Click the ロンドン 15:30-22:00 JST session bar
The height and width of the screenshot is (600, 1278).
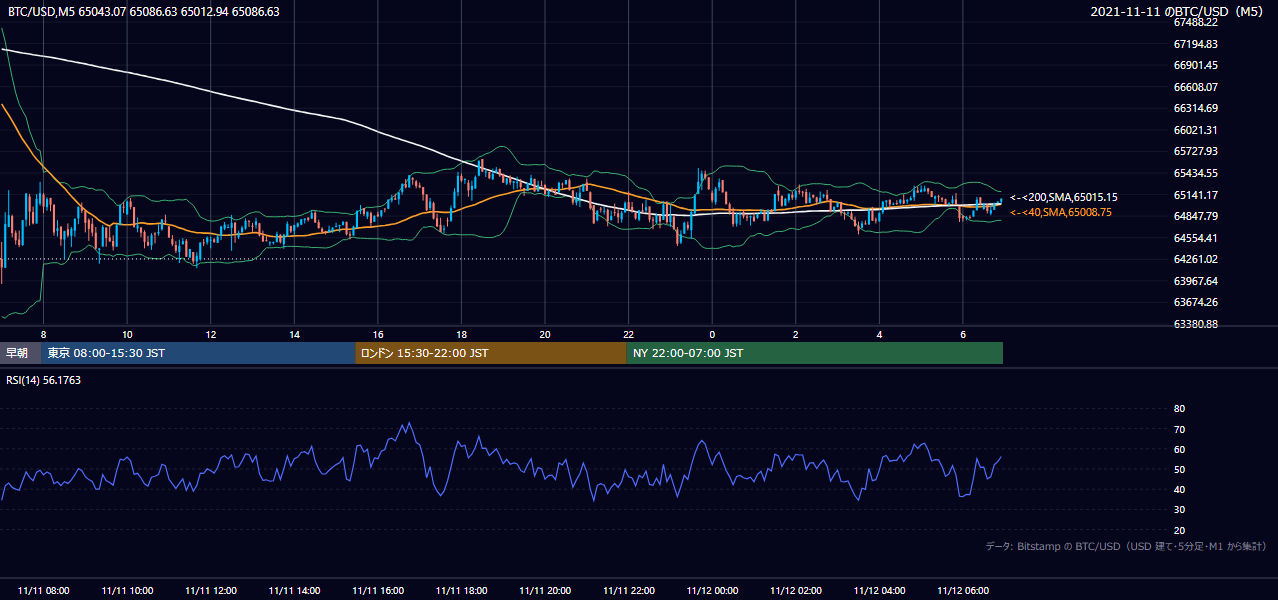pos(491,353)
